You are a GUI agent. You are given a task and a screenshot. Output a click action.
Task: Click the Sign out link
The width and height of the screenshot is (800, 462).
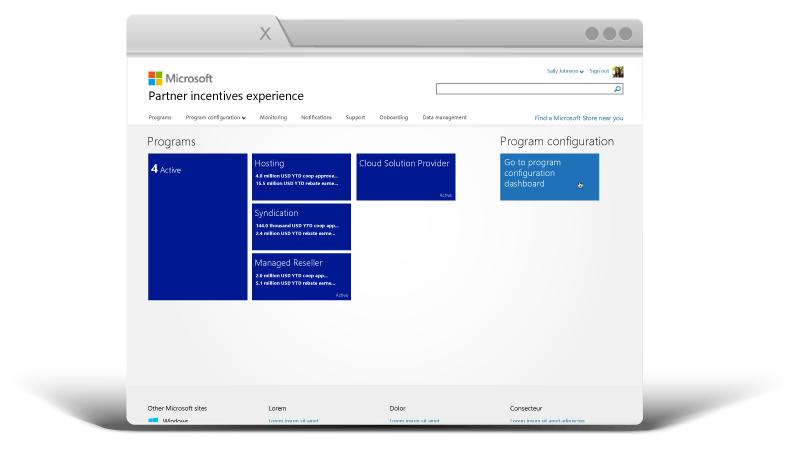[599, 71]
